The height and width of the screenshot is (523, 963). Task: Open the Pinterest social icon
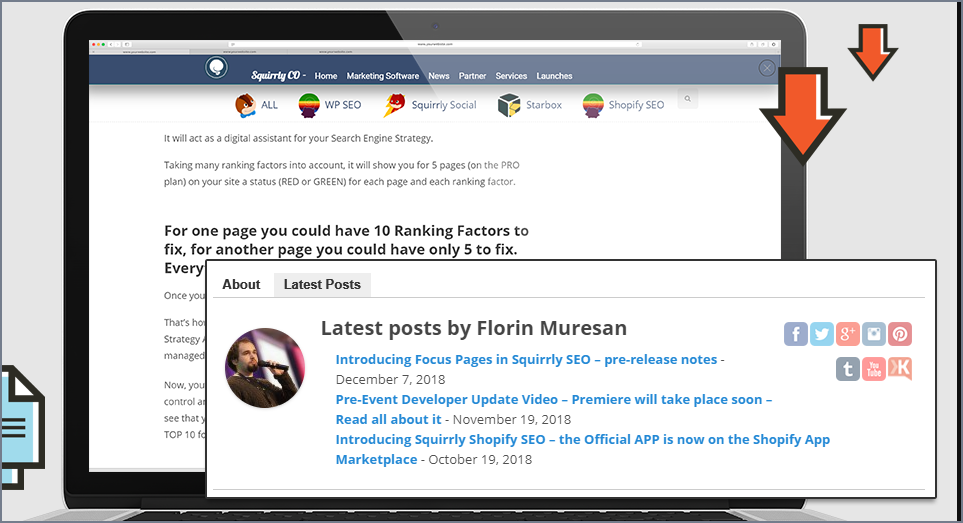point(900,334)
